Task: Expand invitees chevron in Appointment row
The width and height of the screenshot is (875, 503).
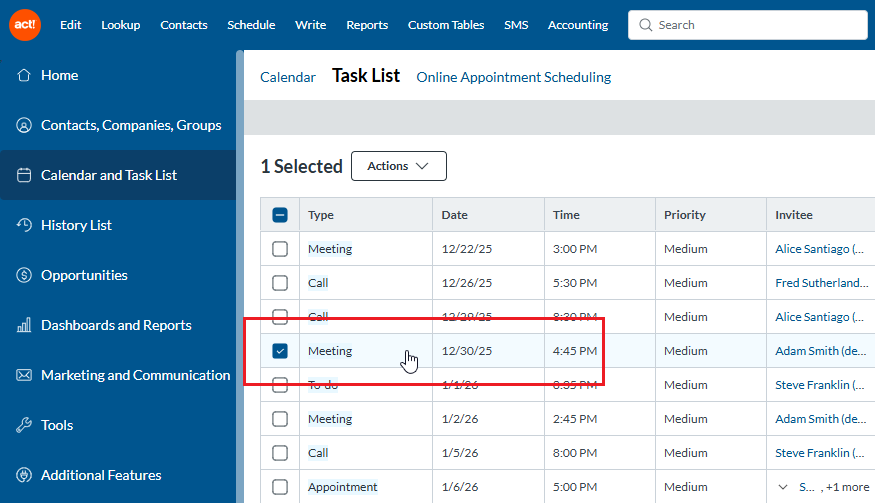Action: click(783, 487)
